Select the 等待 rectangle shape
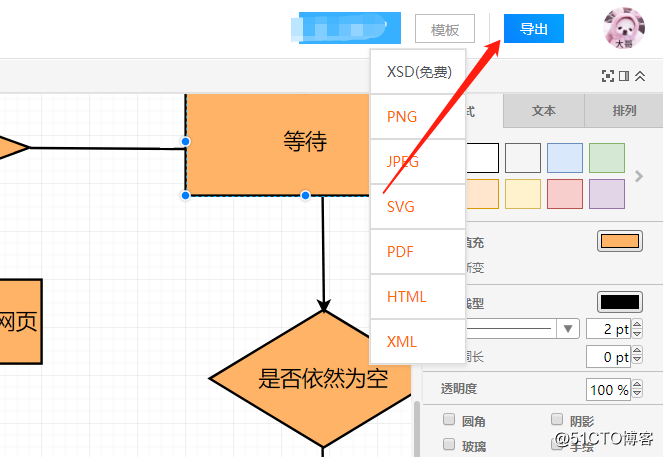 [x=277, y=144]
